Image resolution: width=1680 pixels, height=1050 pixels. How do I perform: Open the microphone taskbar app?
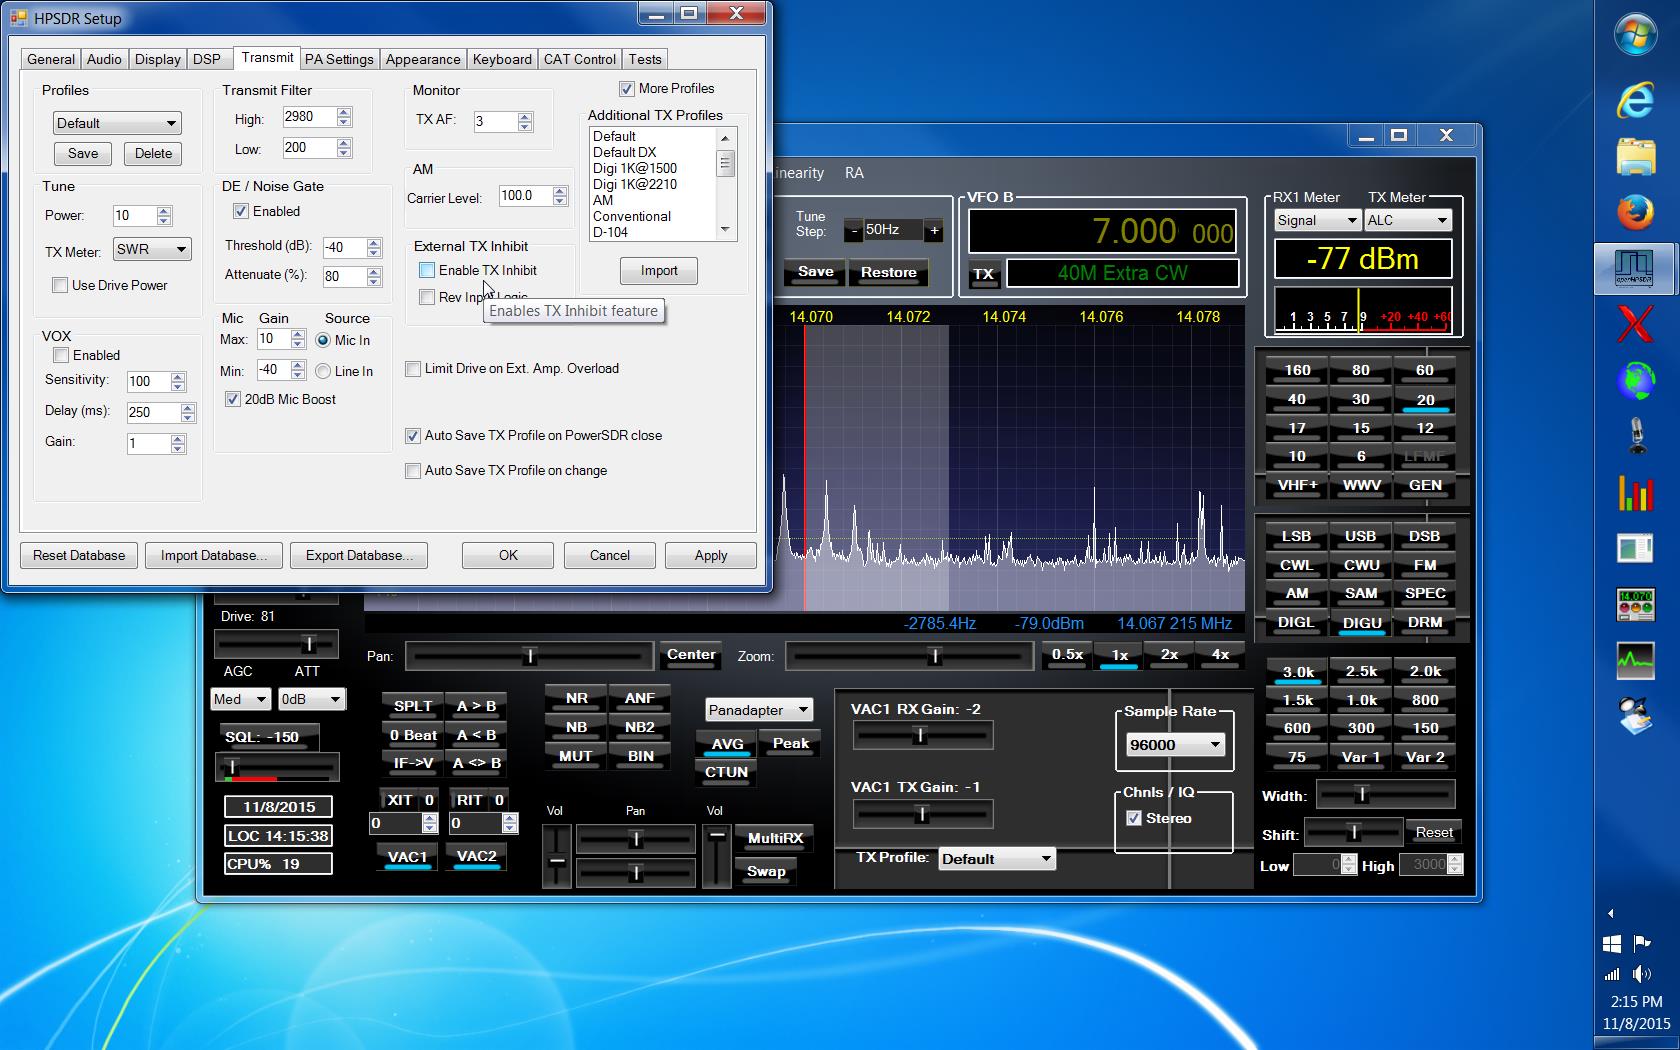pos(1636,436)
